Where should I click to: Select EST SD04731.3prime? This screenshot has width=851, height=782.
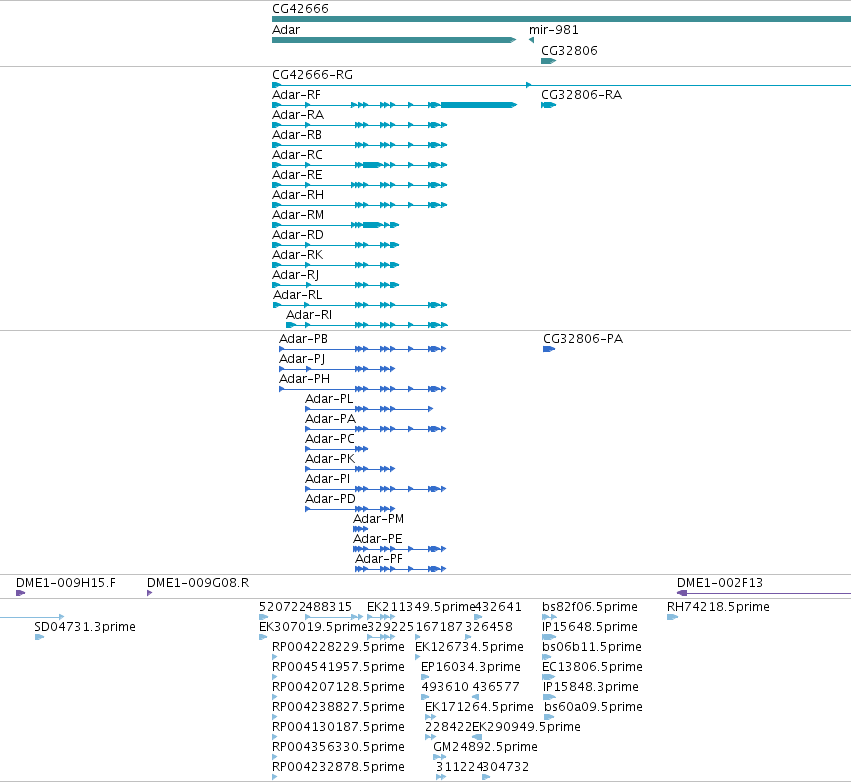coord(39,637)
